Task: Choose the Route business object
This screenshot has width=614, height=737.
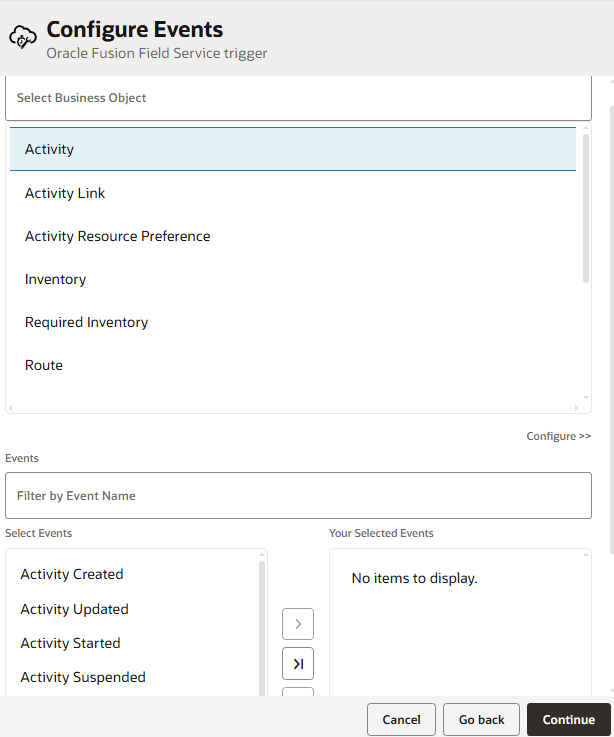Action: [293, 365]
